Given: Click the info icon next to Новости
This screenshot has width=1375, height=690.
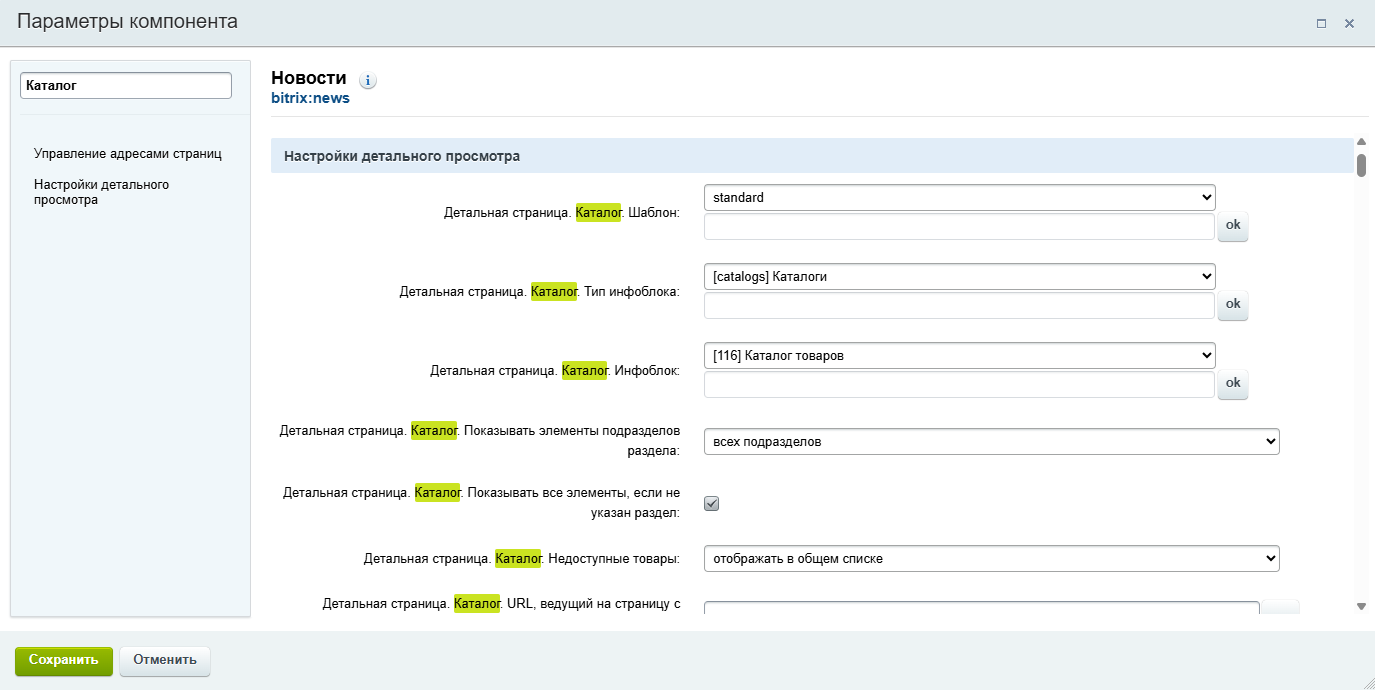Looking at the screenshot, I should click(x=367, y=81).
